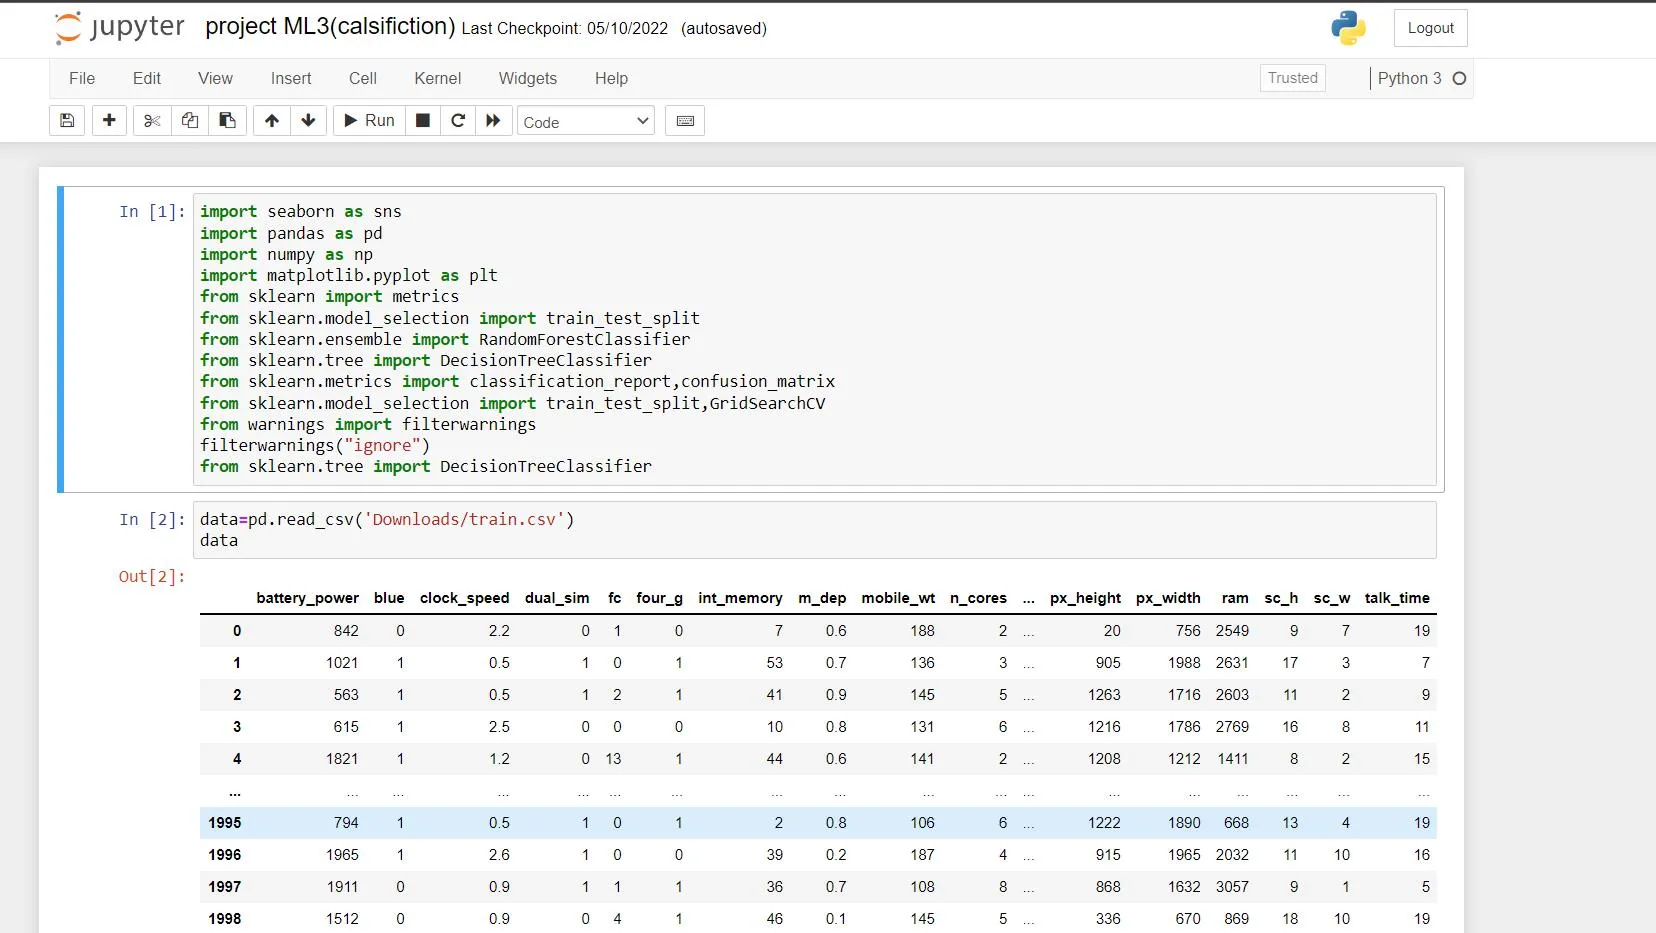
Task: Insert a cell below with plus icon
Action: tap(109, 121)
